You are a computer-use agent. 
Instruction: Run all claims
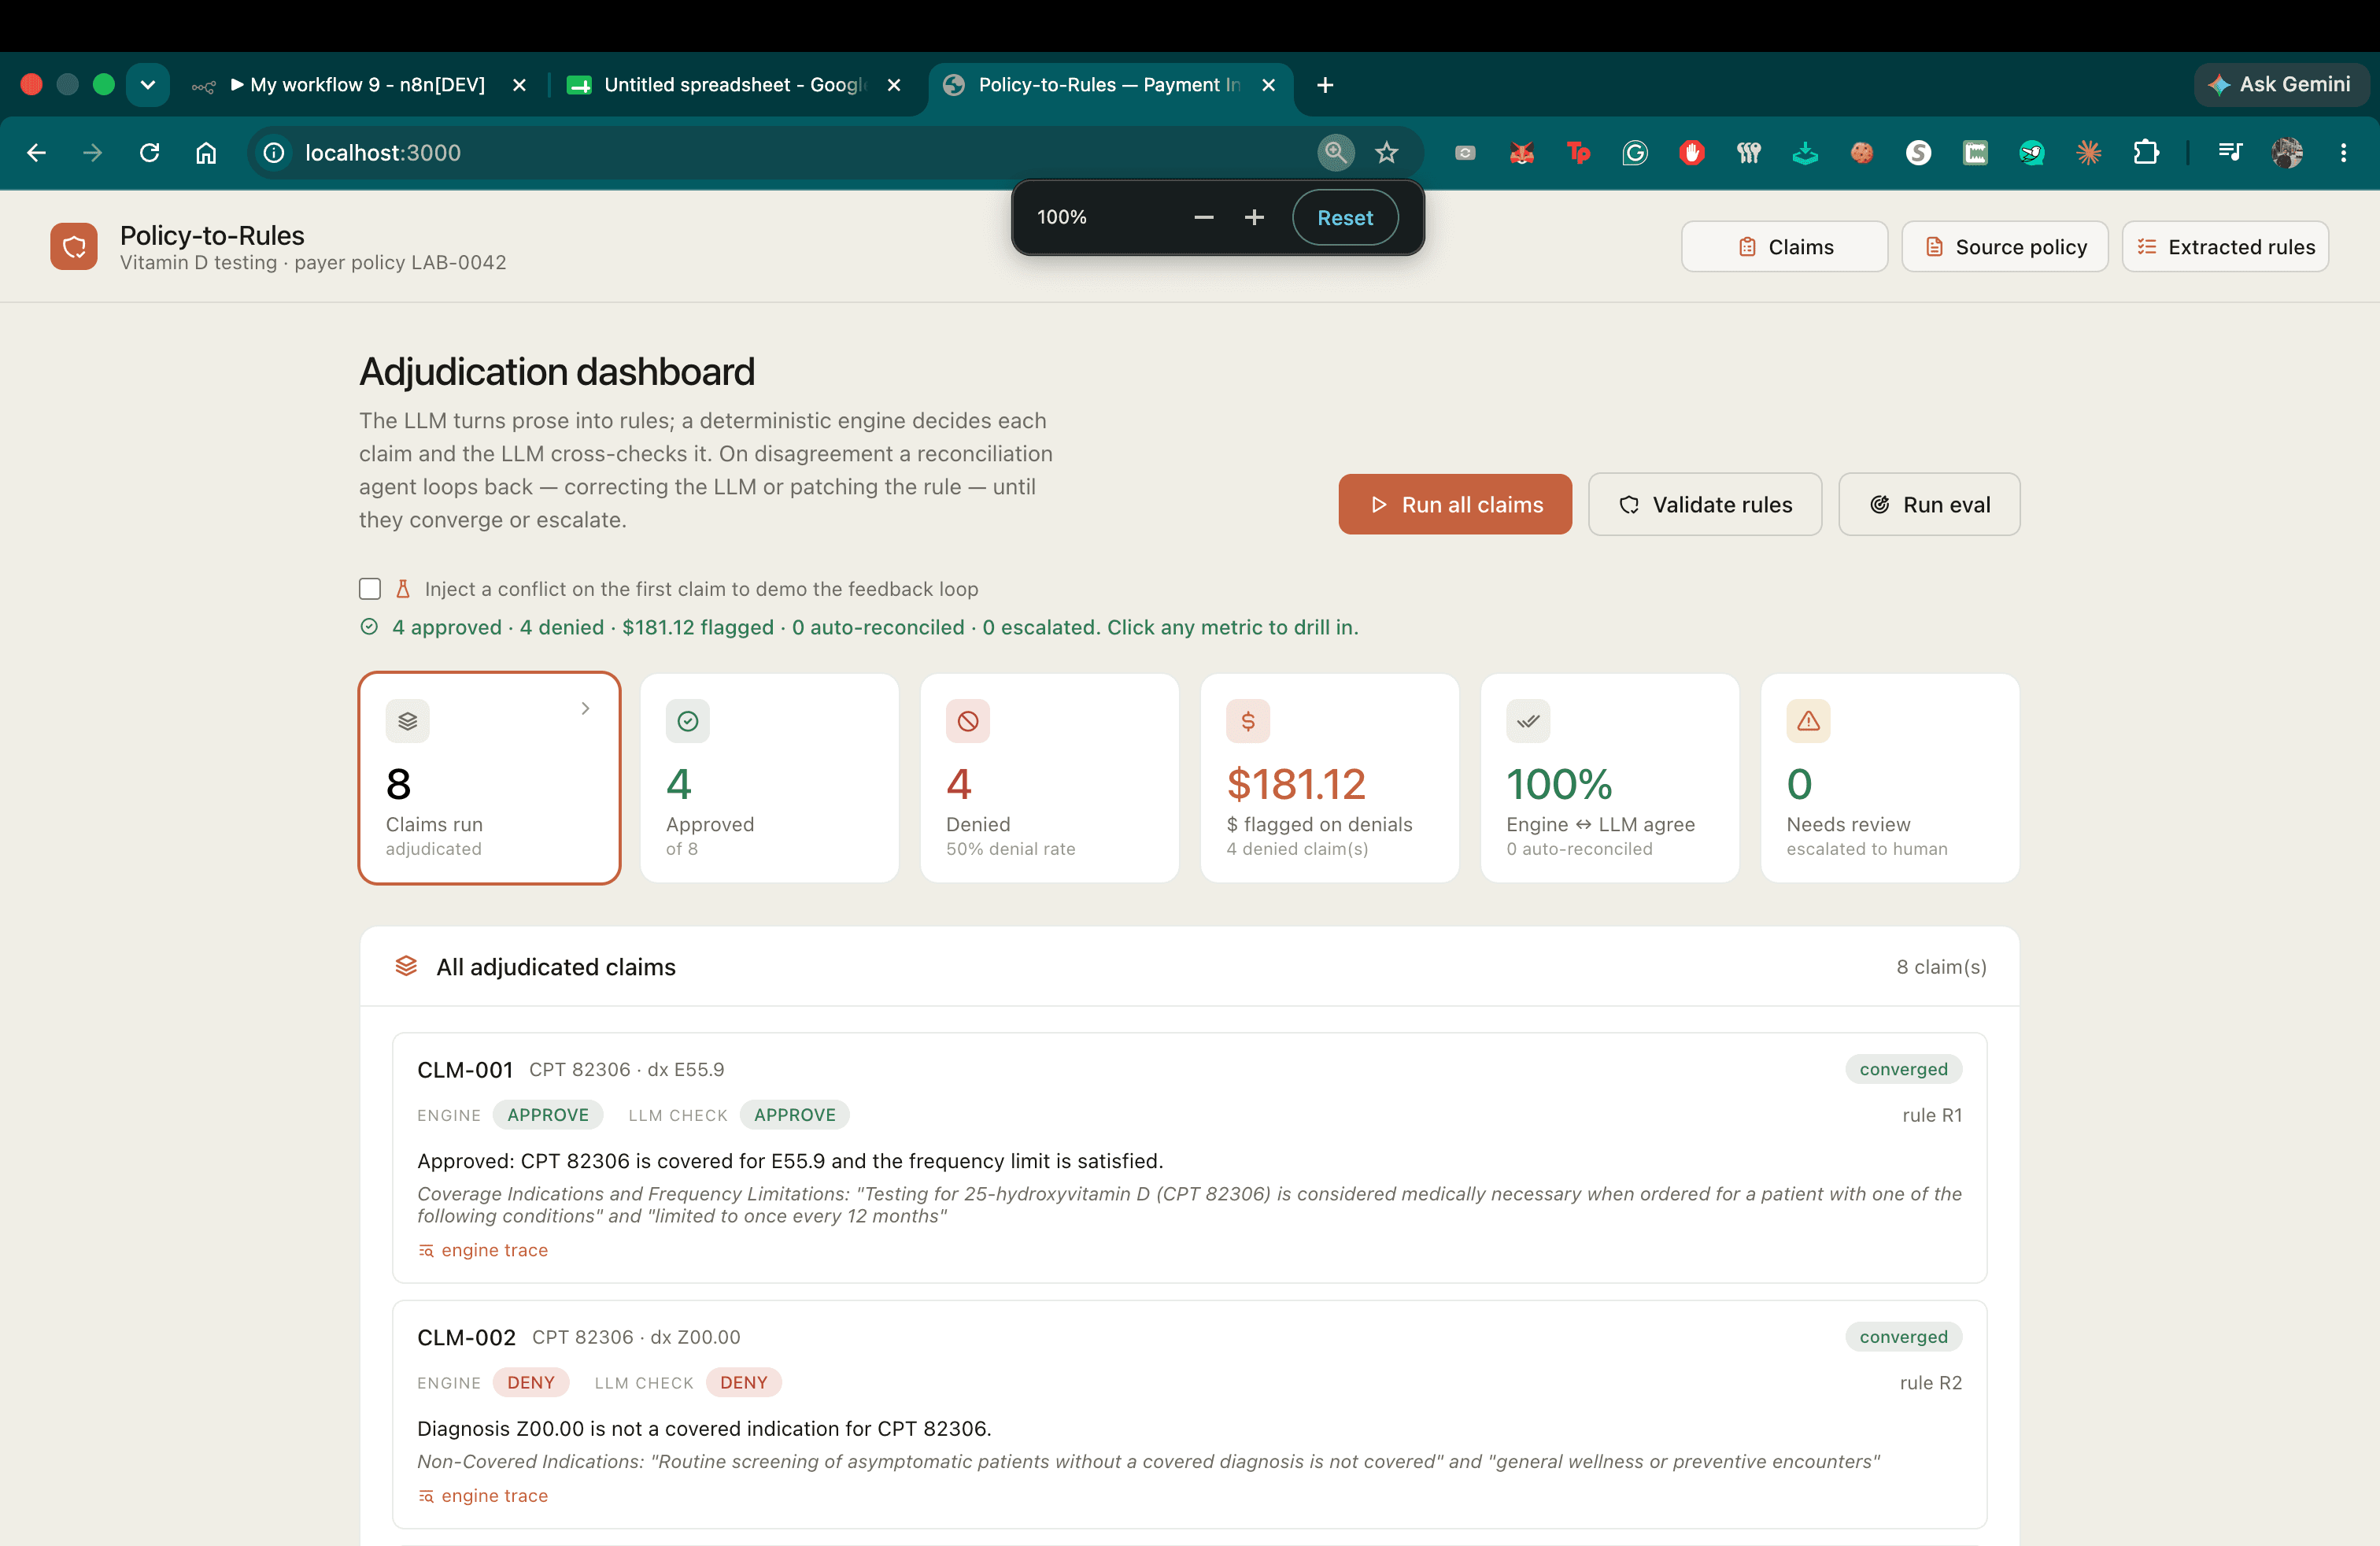click(1455, 504)
